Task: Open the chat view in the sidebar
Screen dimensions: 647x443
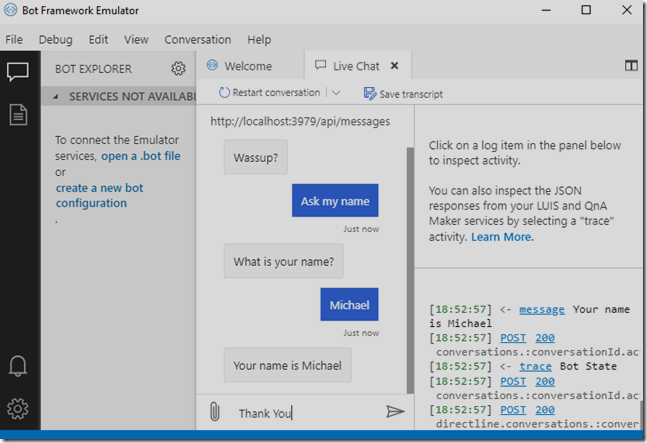Action: tap(18, 72)
